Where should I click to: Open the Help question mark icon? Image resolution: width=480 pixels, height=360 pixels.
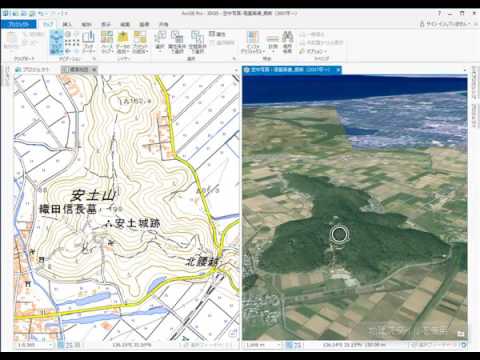(x=439, y=13)
